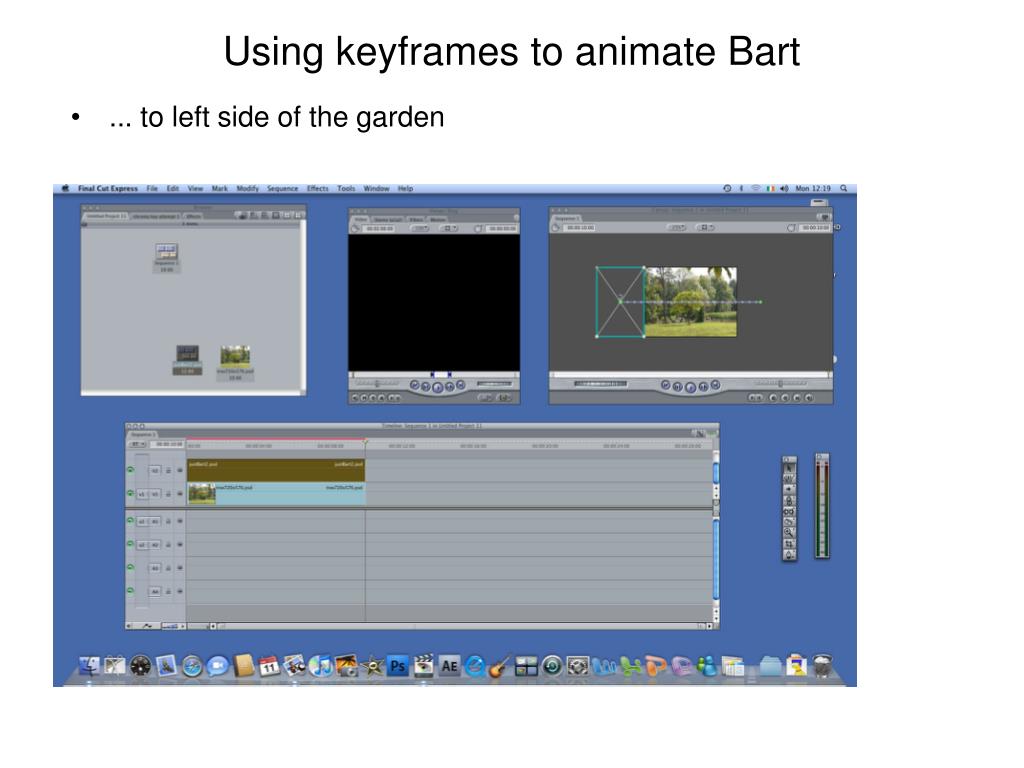Lock the V2 track
Viewport: 1024px width, 768px height.
(x=168, y=470)
